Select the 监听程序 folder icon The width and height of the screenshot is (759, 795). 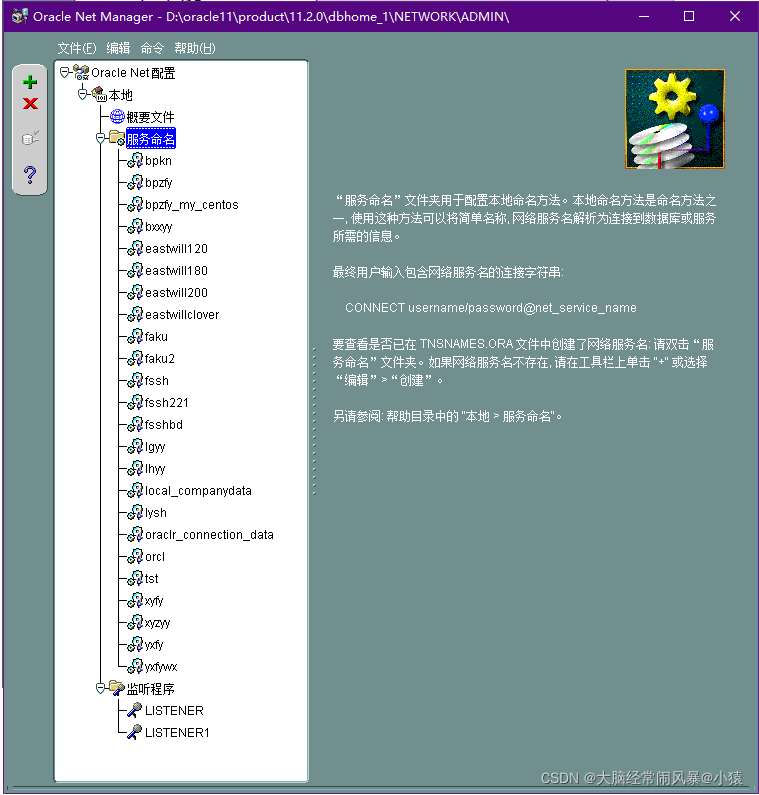(117, 688)
